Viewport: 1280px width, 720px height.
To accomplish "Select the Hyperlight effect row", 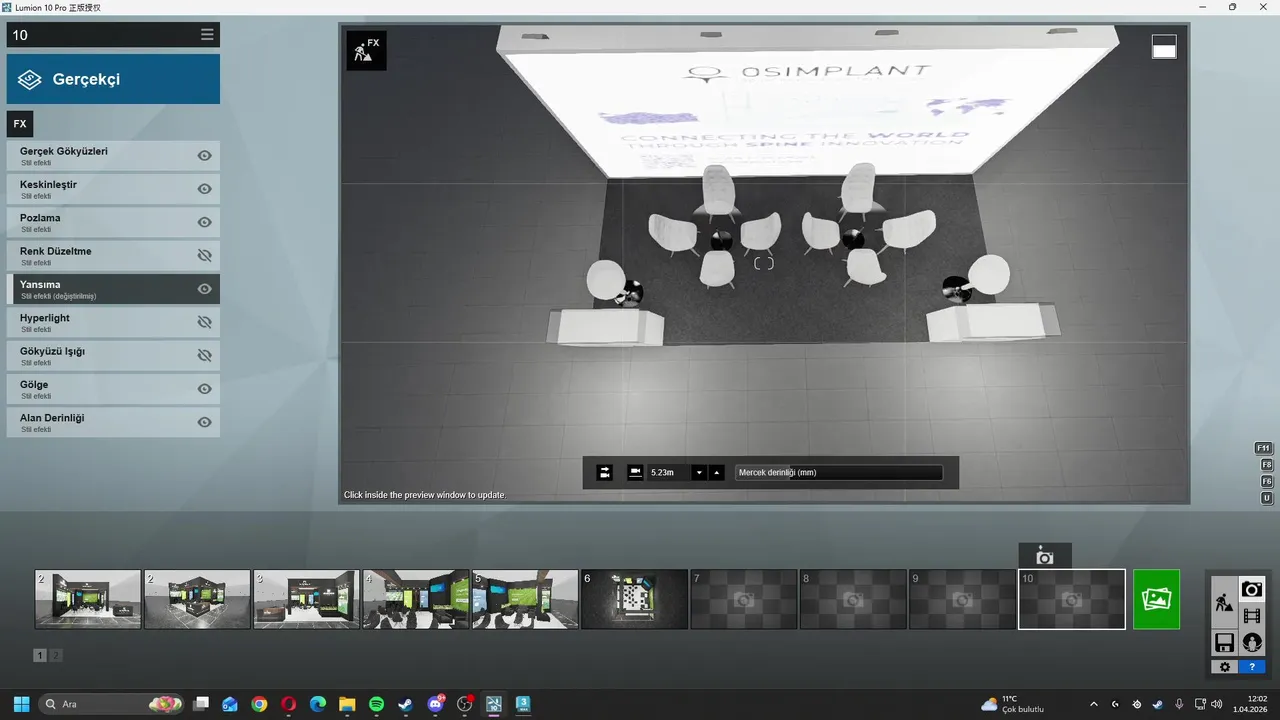I will (113, 322).
